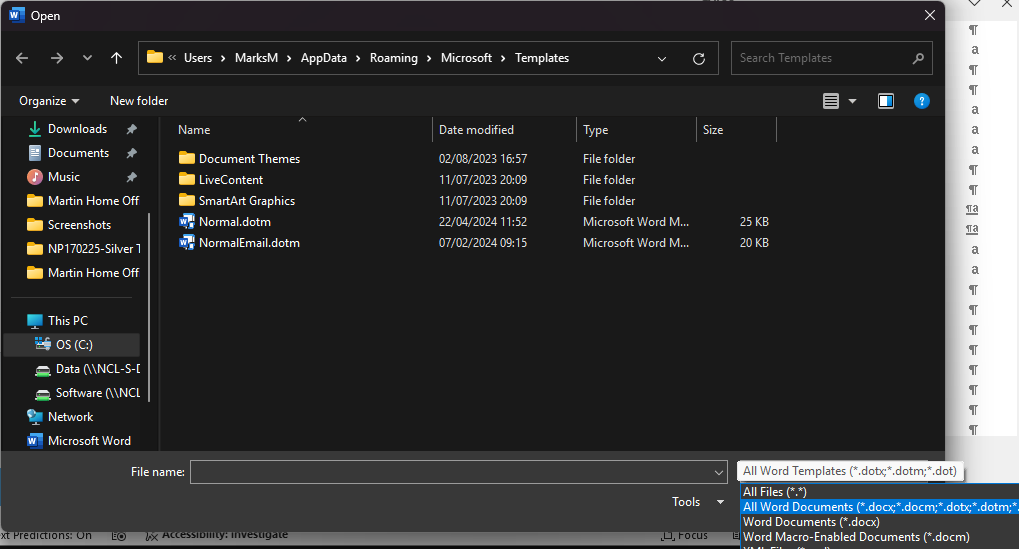Open Downloads in the navigation pane
1019x549 pixels.
[77, 129]
